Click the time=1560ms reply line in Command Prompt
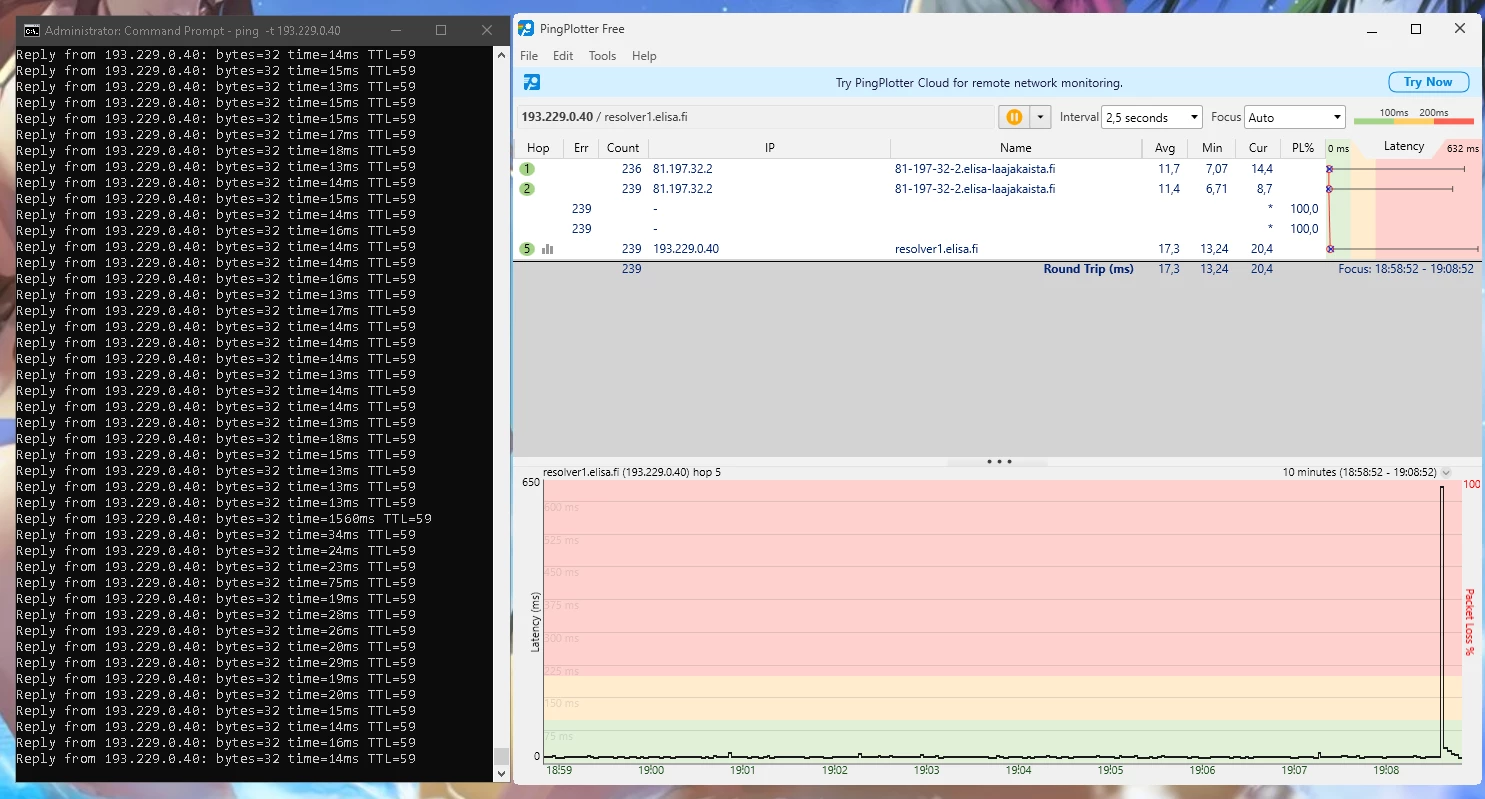Viewport: 1485px width, 799px height. (x=224, y=519)
